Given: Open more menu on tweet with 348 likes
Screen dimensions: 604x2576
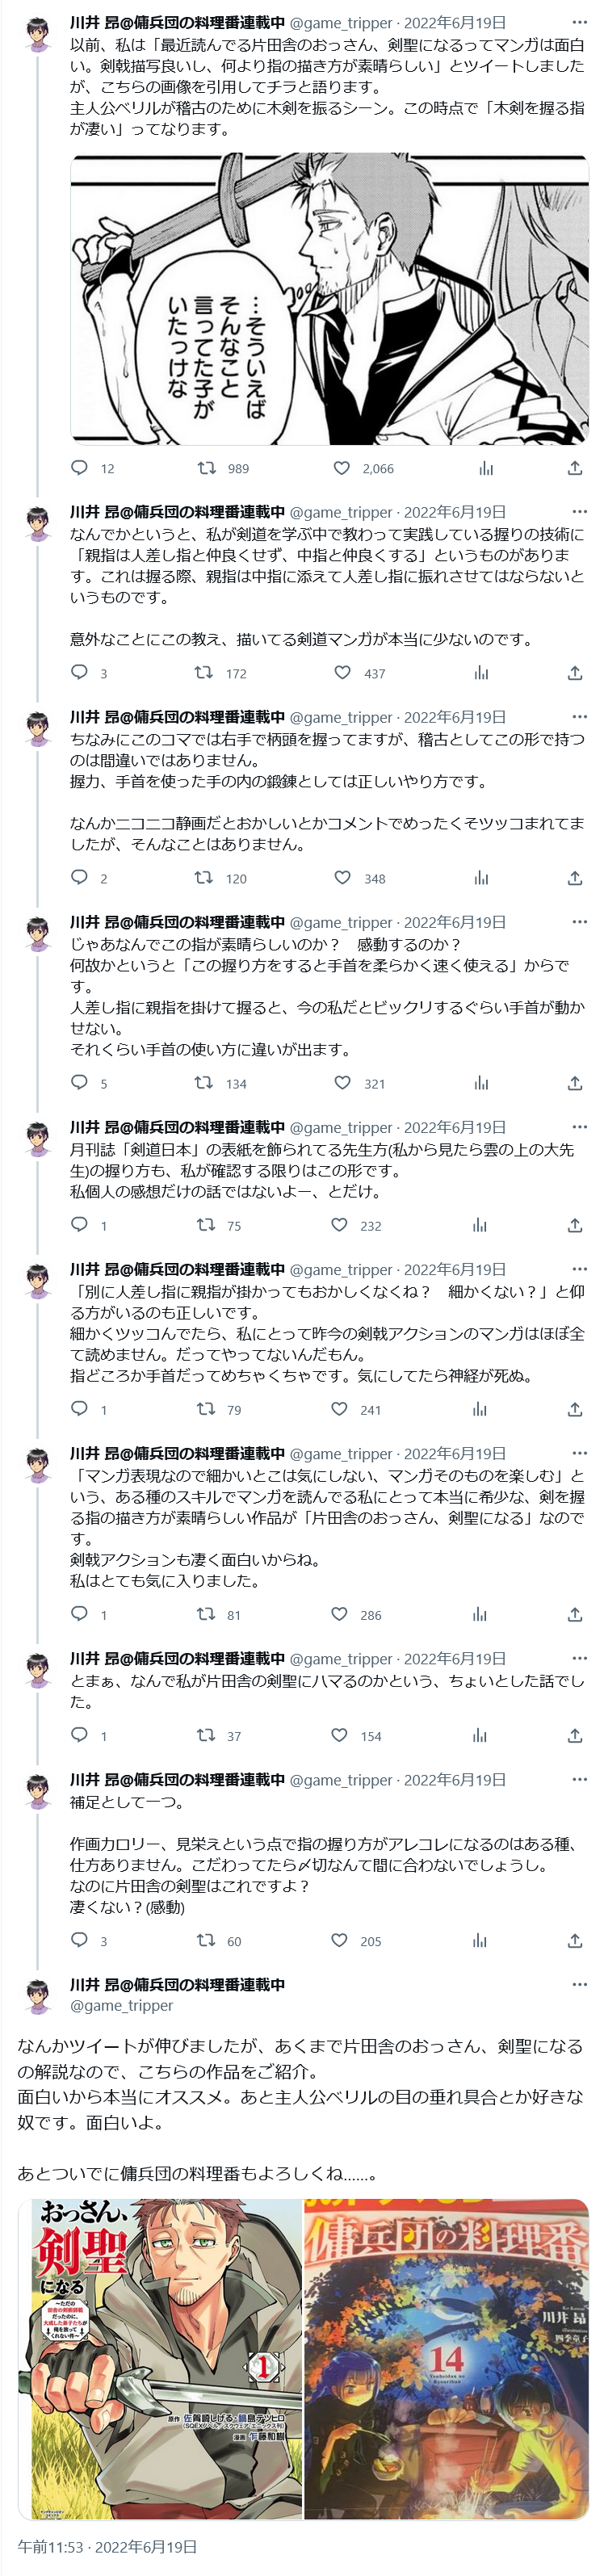Looking at the screenshot, I should point(579,717).
